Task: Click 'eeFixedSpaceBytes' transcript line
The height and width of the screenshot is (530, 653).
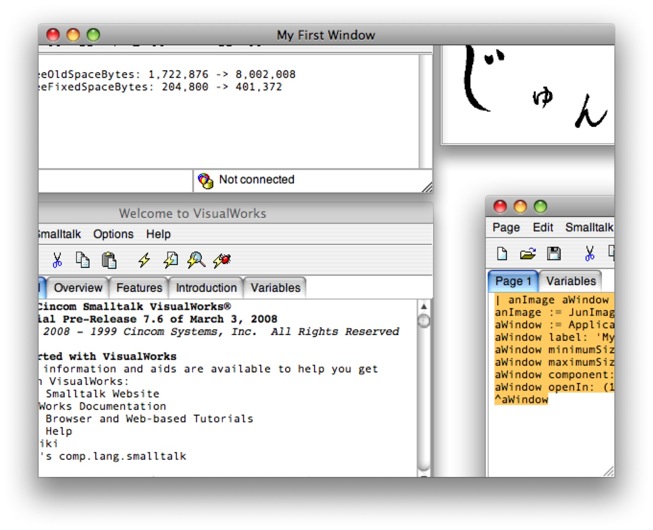Action: (x=160, y=87)
